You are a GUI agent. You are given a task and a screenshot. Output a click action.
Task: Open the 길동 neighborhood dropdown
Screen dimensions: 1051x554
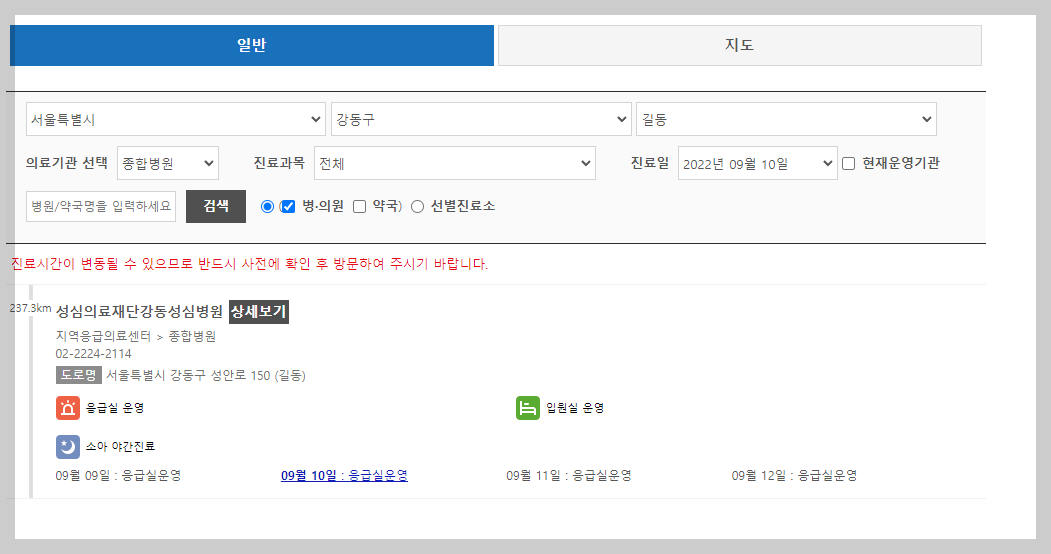(786, 119)
